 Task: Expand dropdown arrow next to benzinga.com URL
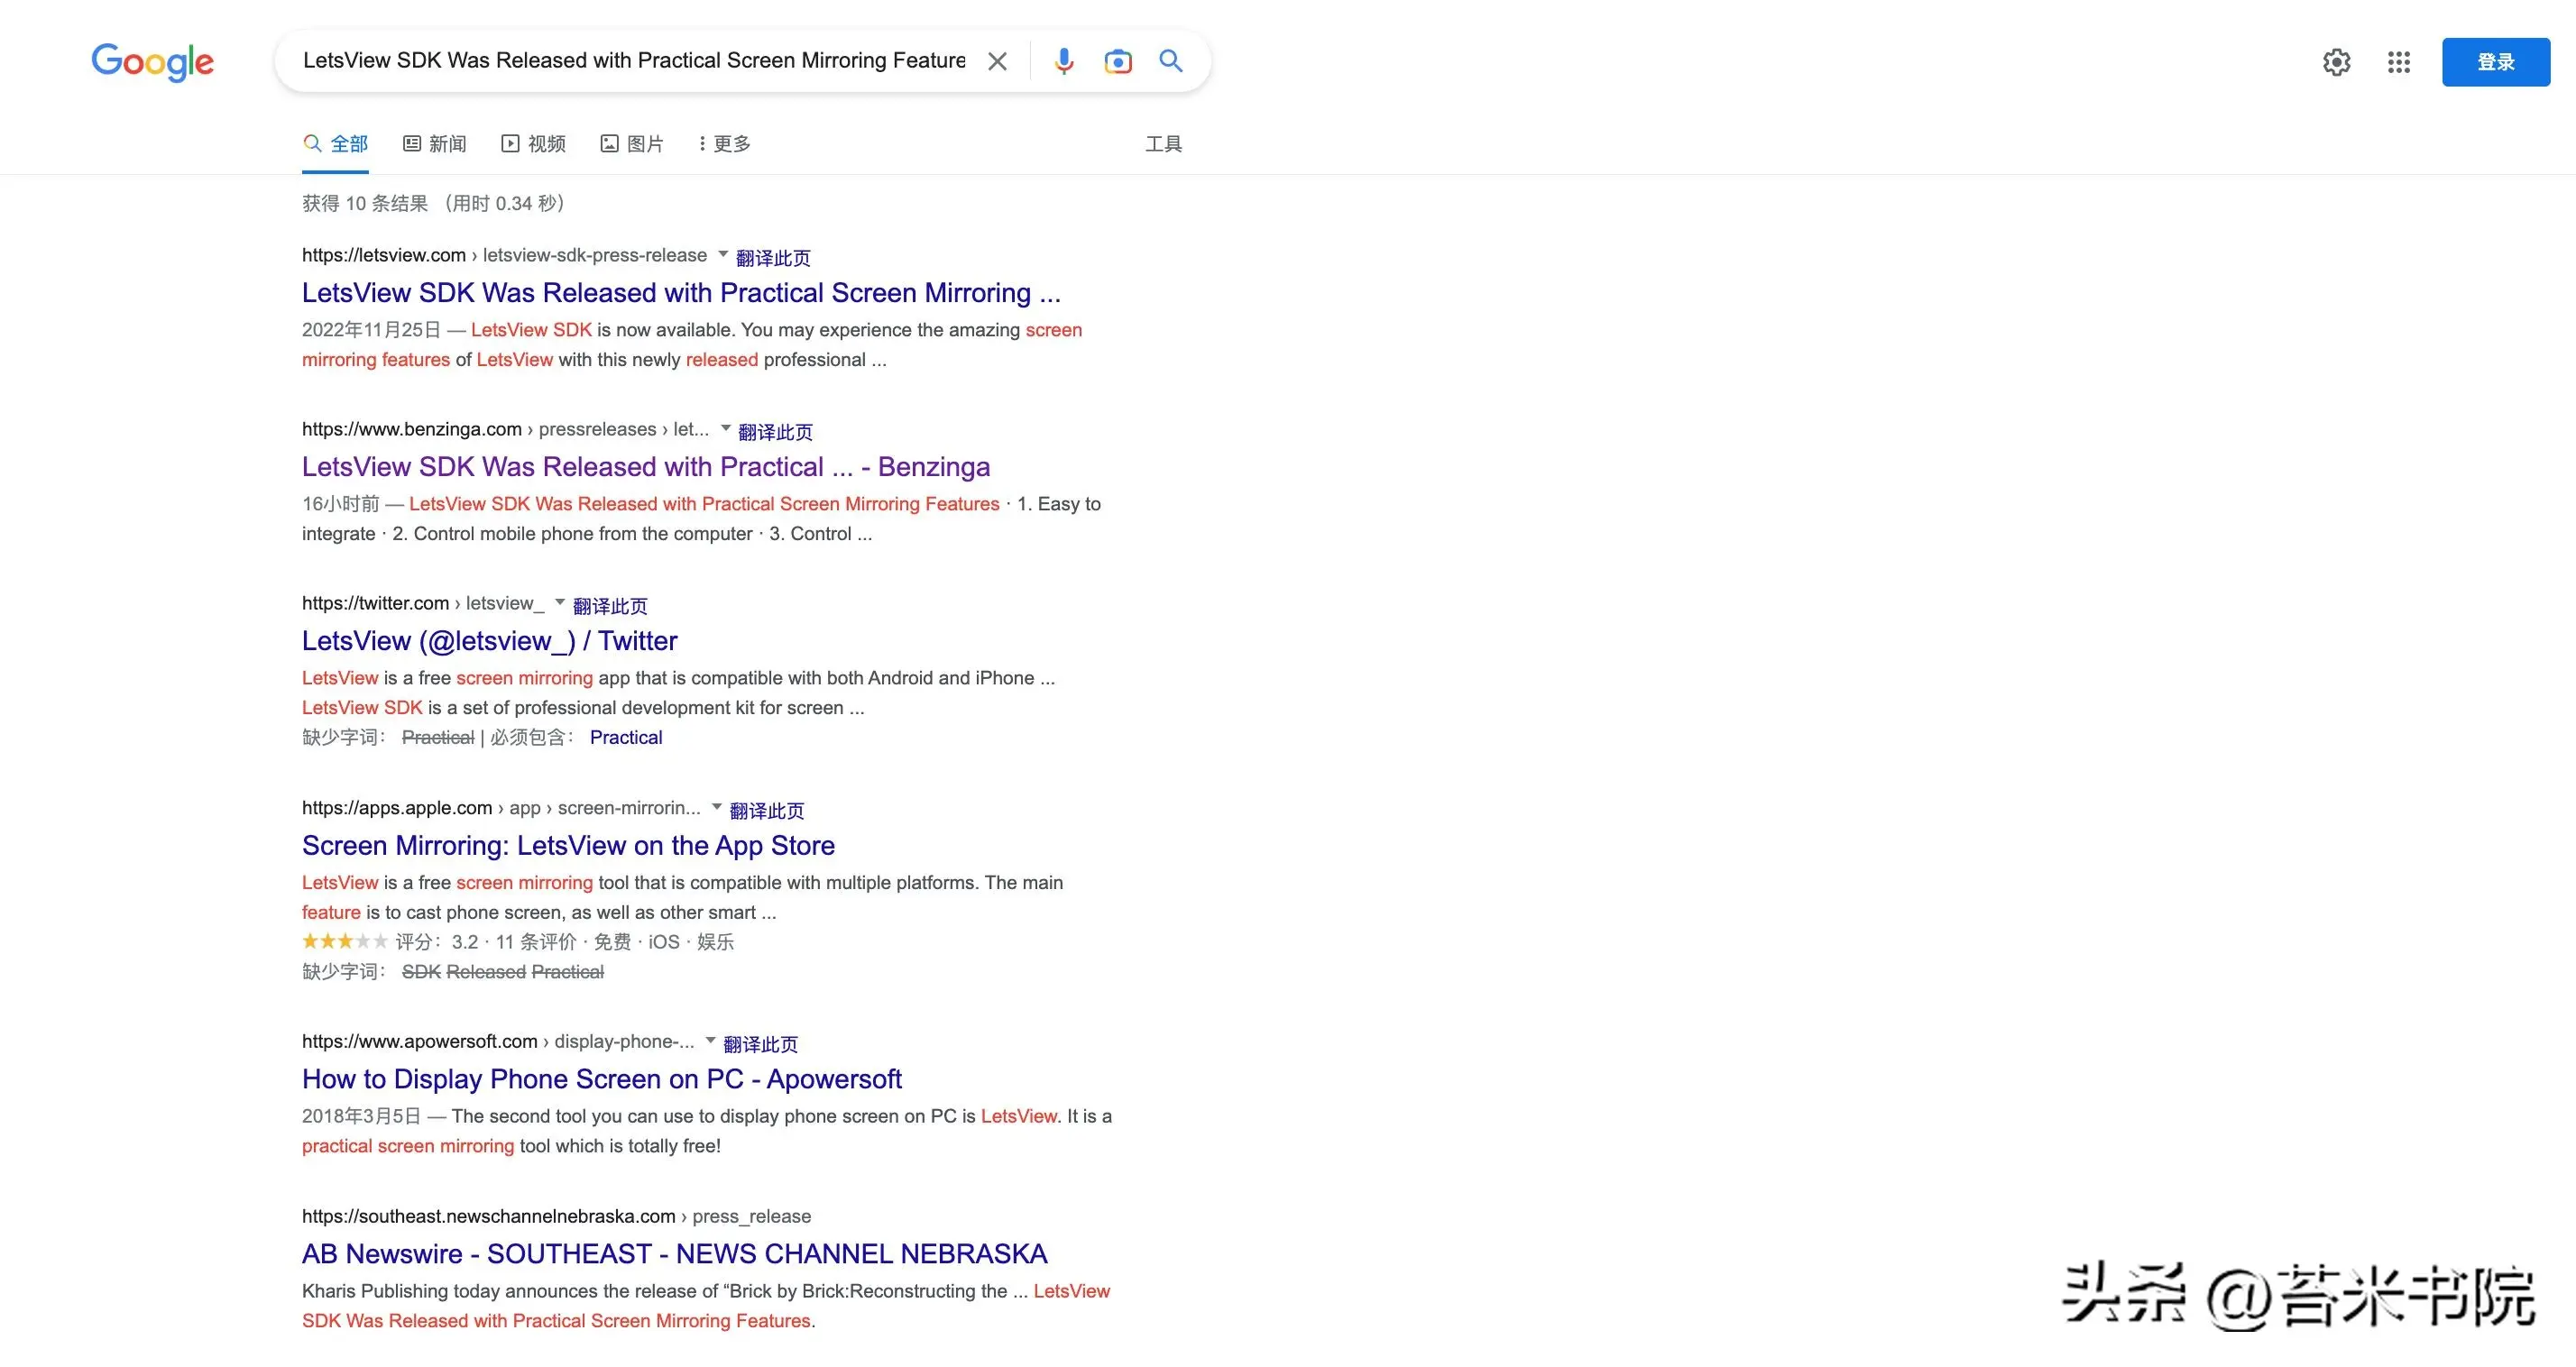coord(725,428)
